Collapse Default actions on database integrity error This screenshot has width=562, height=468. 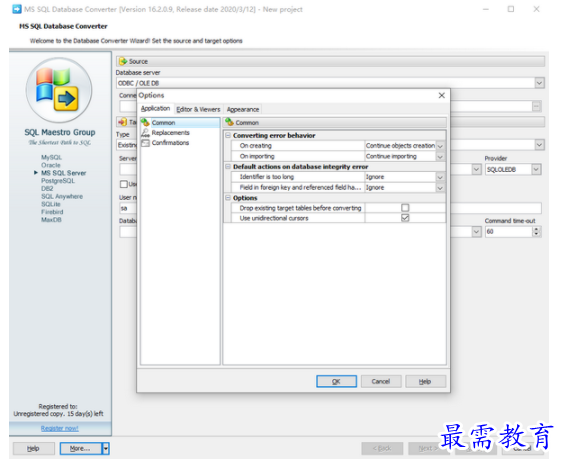(228, 167)
